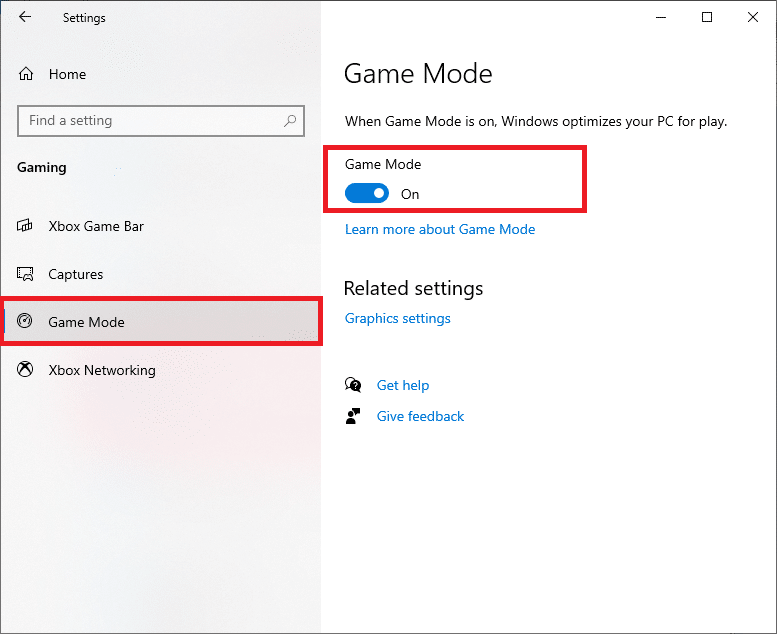Open the Xbox Game Bar page
This screenshot has width=777, height=634.
coord(96,226)
